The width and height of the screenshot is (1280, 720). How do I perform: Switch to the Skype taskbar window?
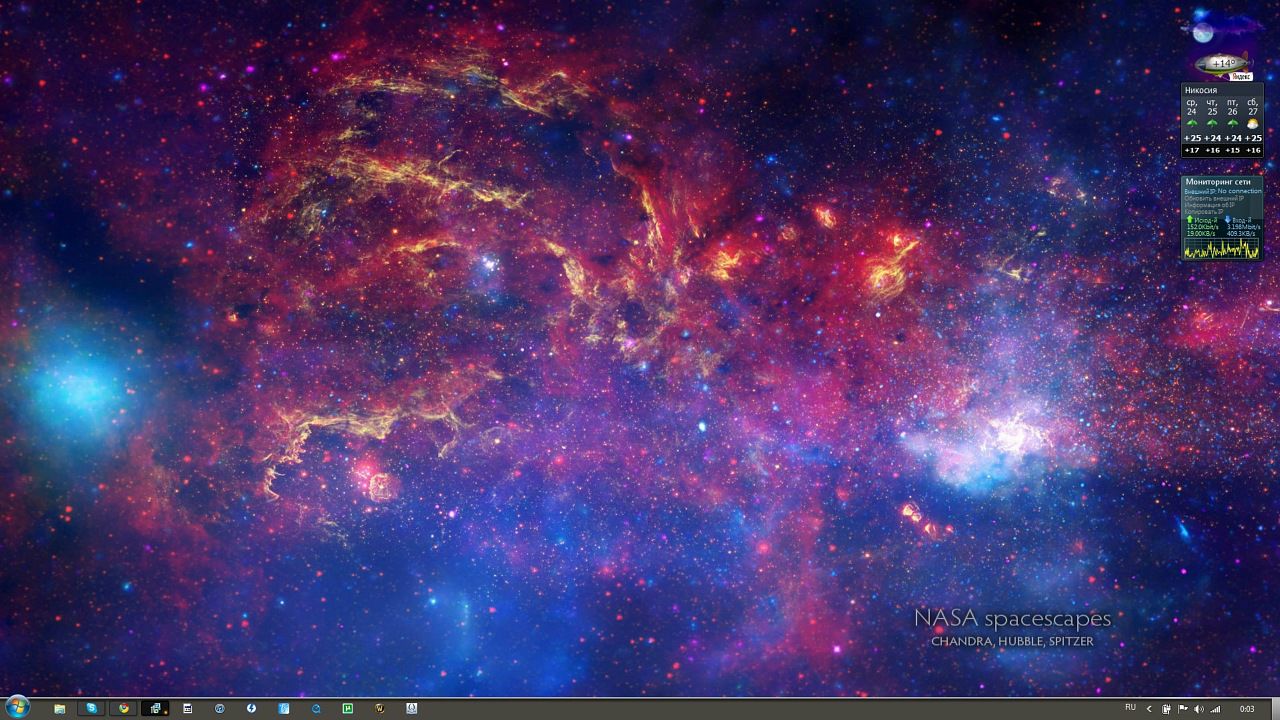coord(92,708)
